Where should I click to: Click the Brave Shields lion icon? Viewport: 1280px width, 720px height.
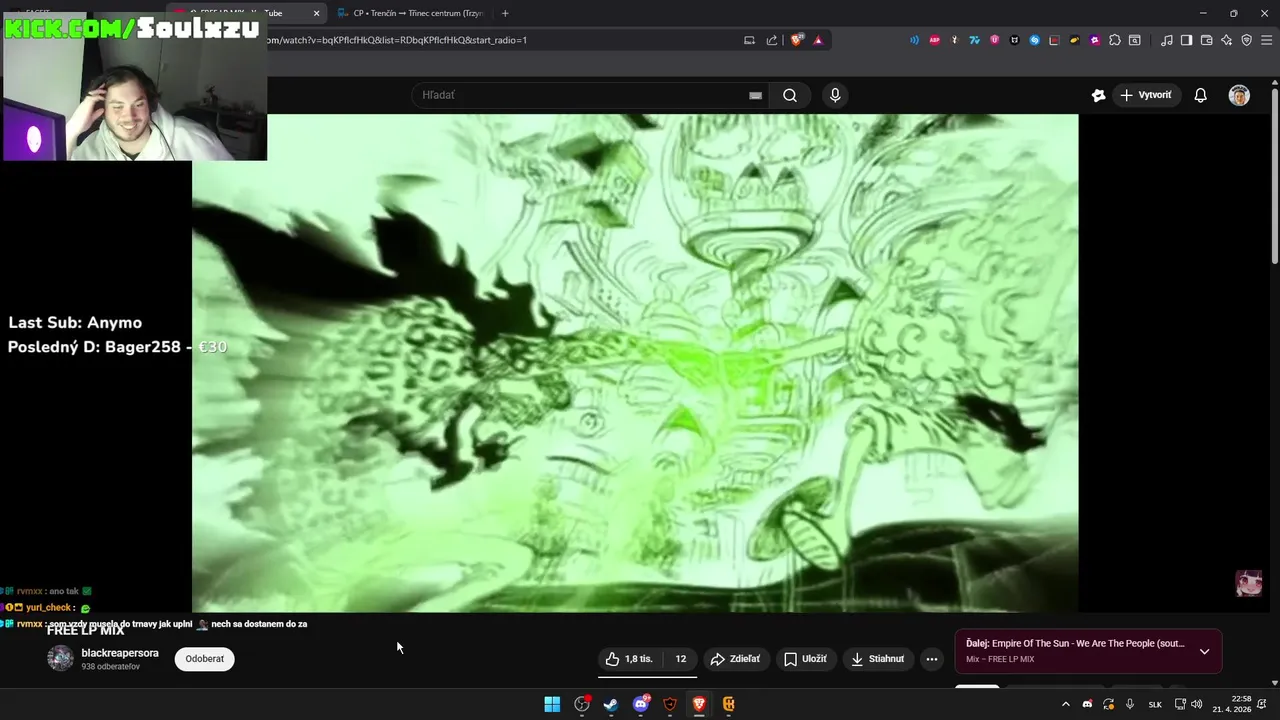(x=797, y=40)
